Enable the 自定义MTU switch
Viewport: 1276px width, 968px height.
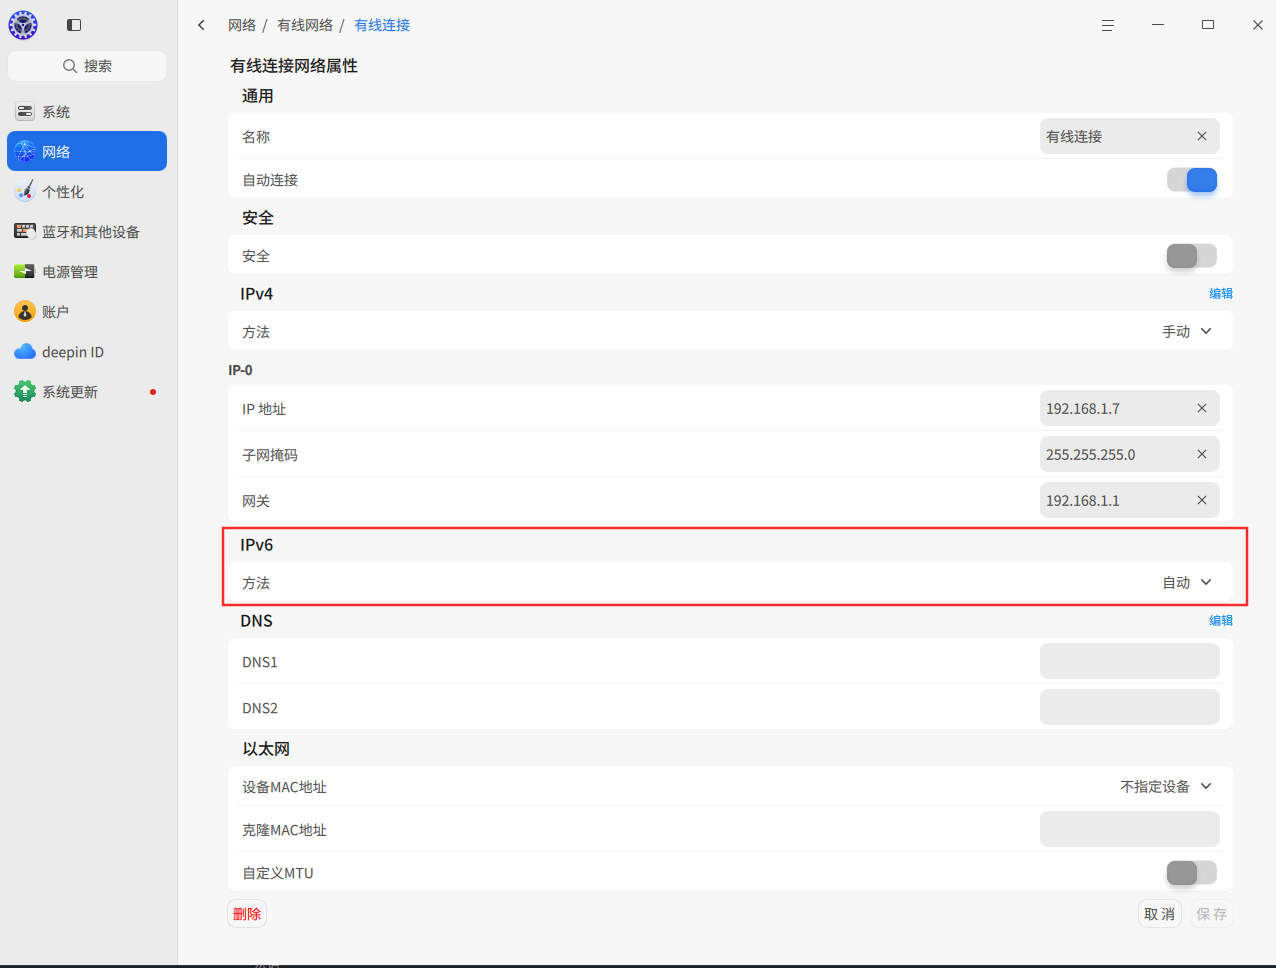[1192, 873]
